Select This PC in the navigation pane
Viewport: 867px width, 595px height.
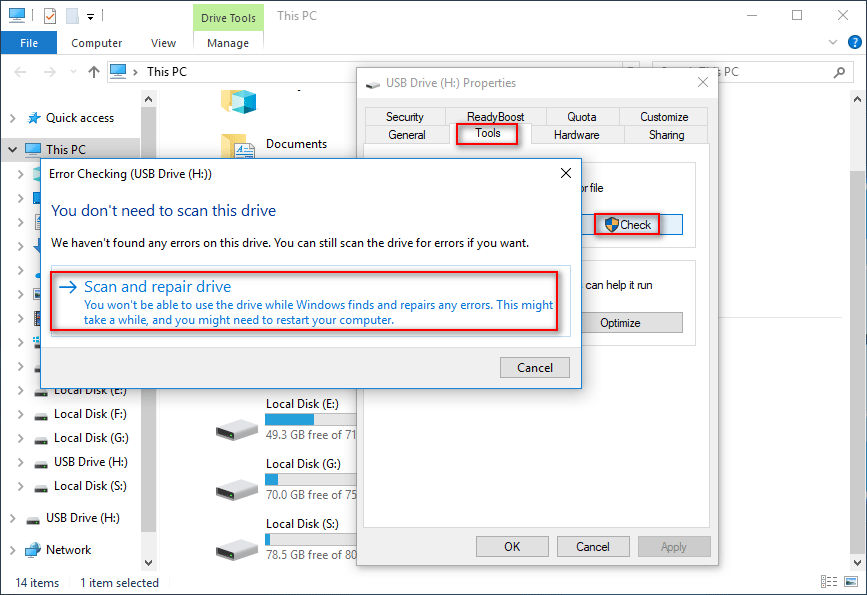(x=66, y=149)
